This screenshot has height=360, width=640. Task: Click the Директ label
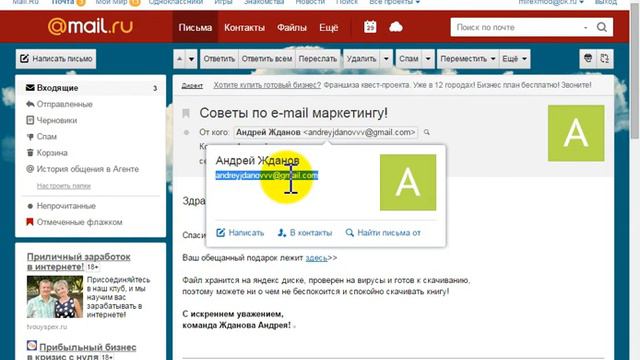click(x=192, y=85)
